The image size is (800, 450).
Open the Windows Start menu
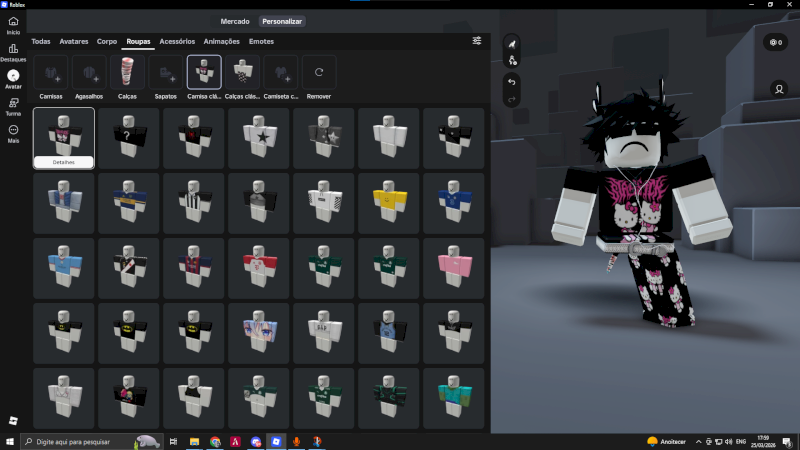[10, 442]
